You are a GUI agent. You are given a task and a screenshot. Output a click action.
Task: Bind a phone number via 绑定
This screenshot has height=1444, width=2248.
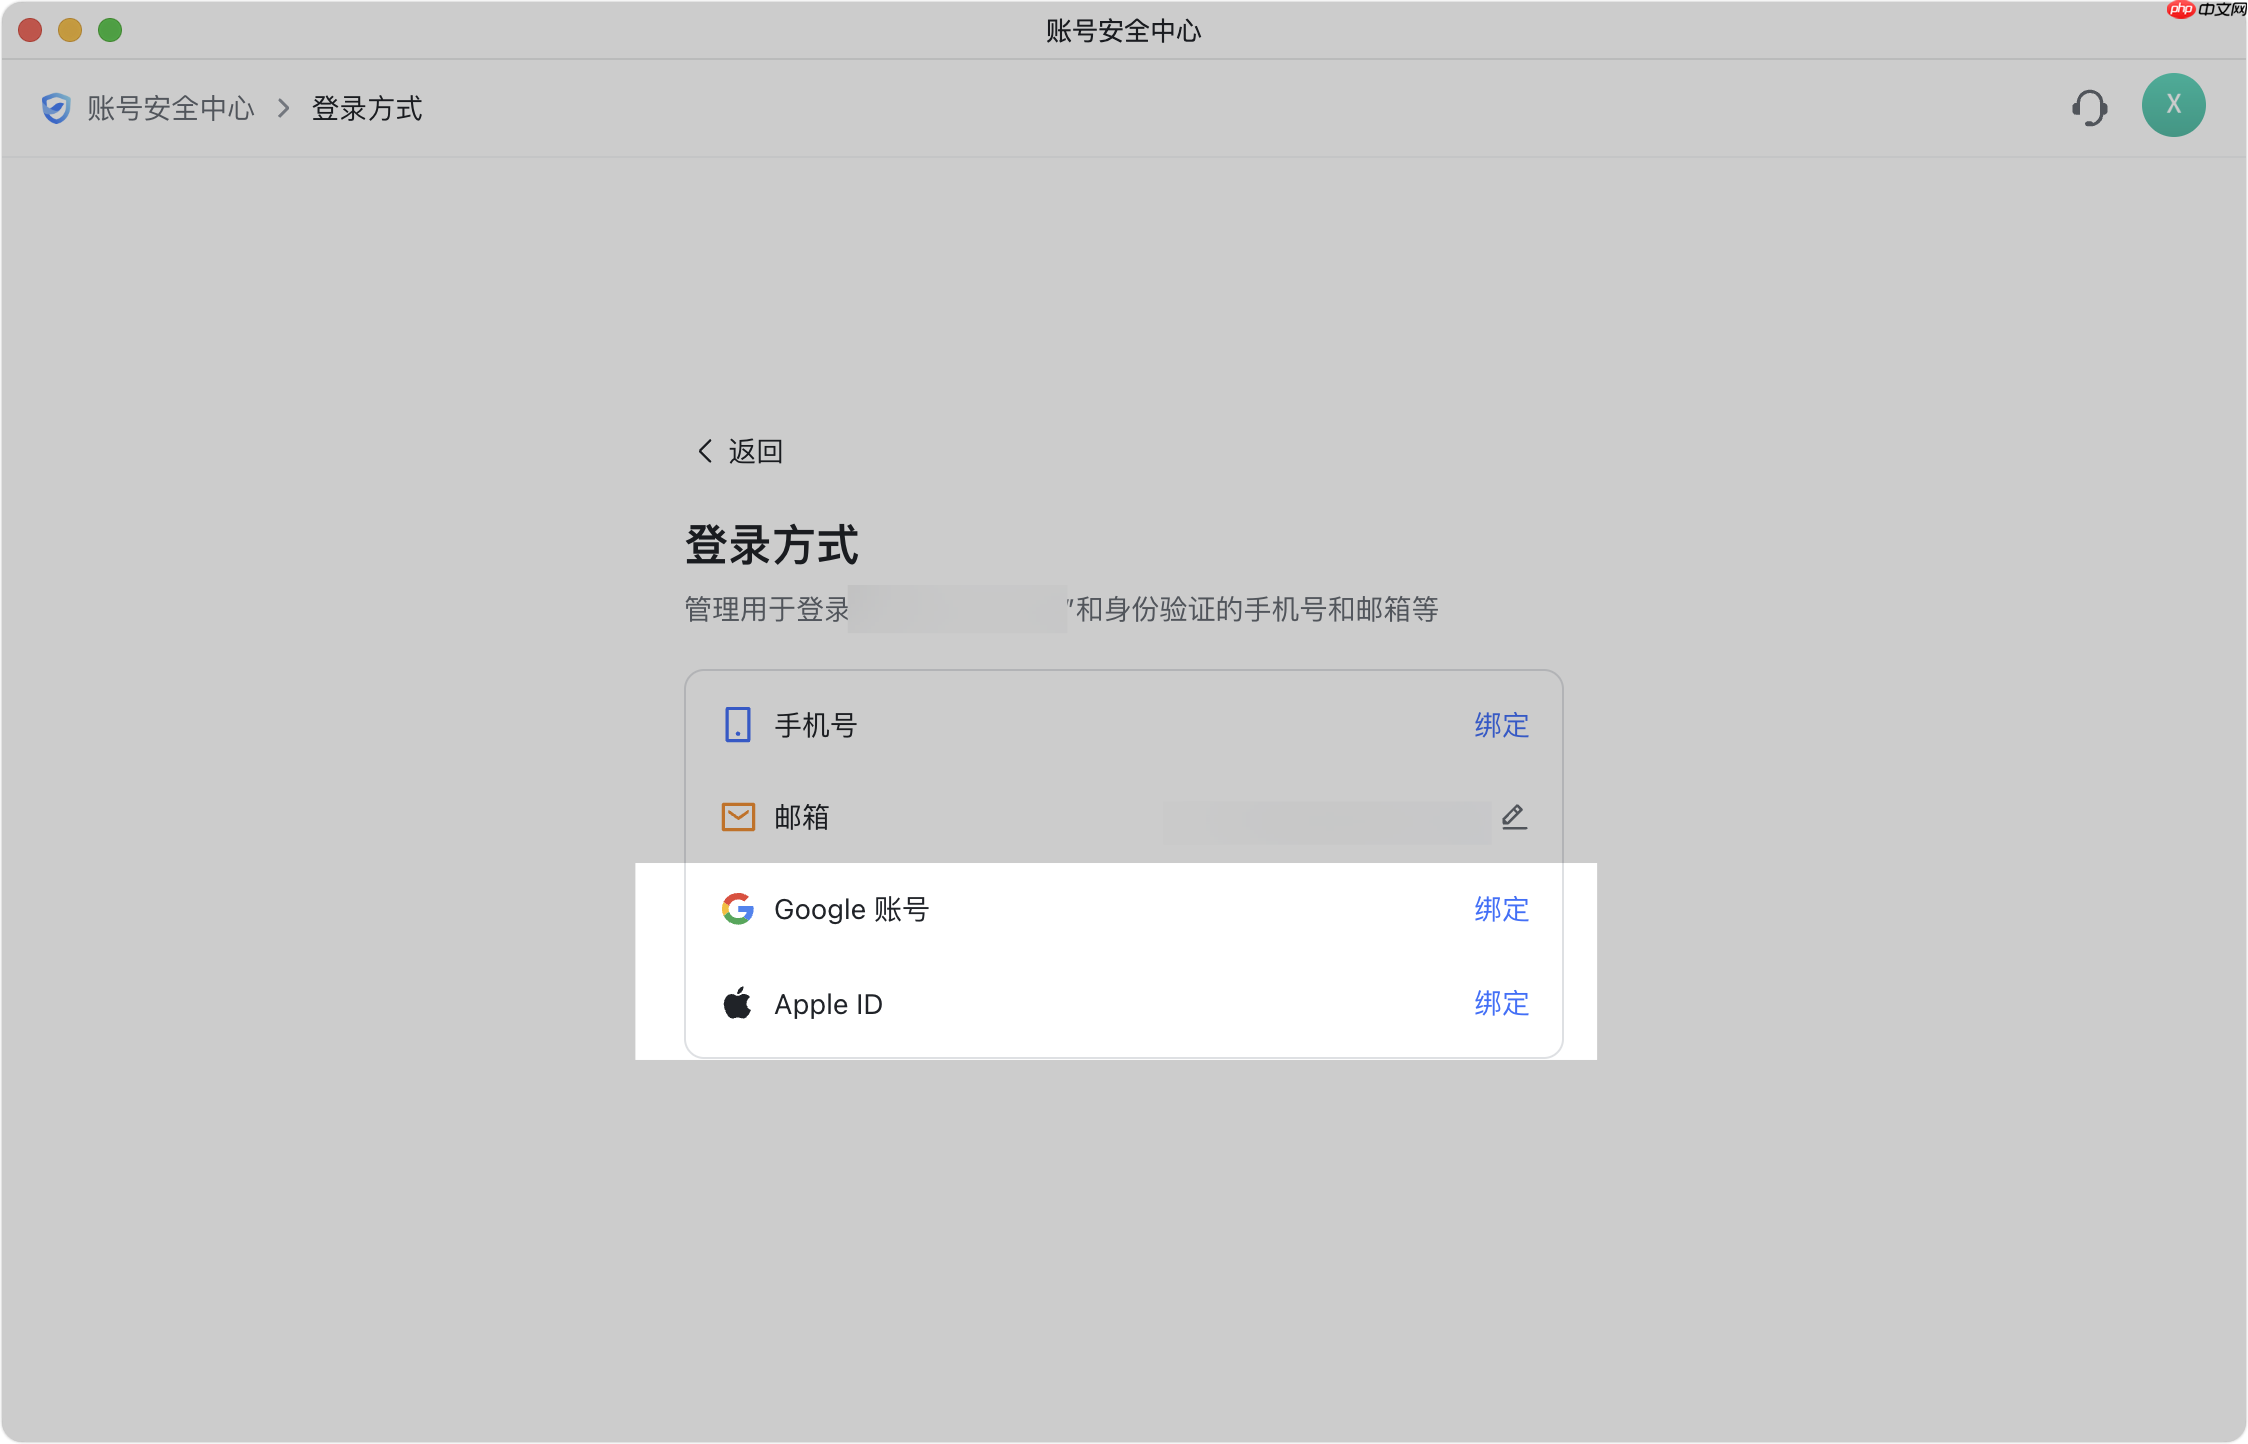[1501, 725]
